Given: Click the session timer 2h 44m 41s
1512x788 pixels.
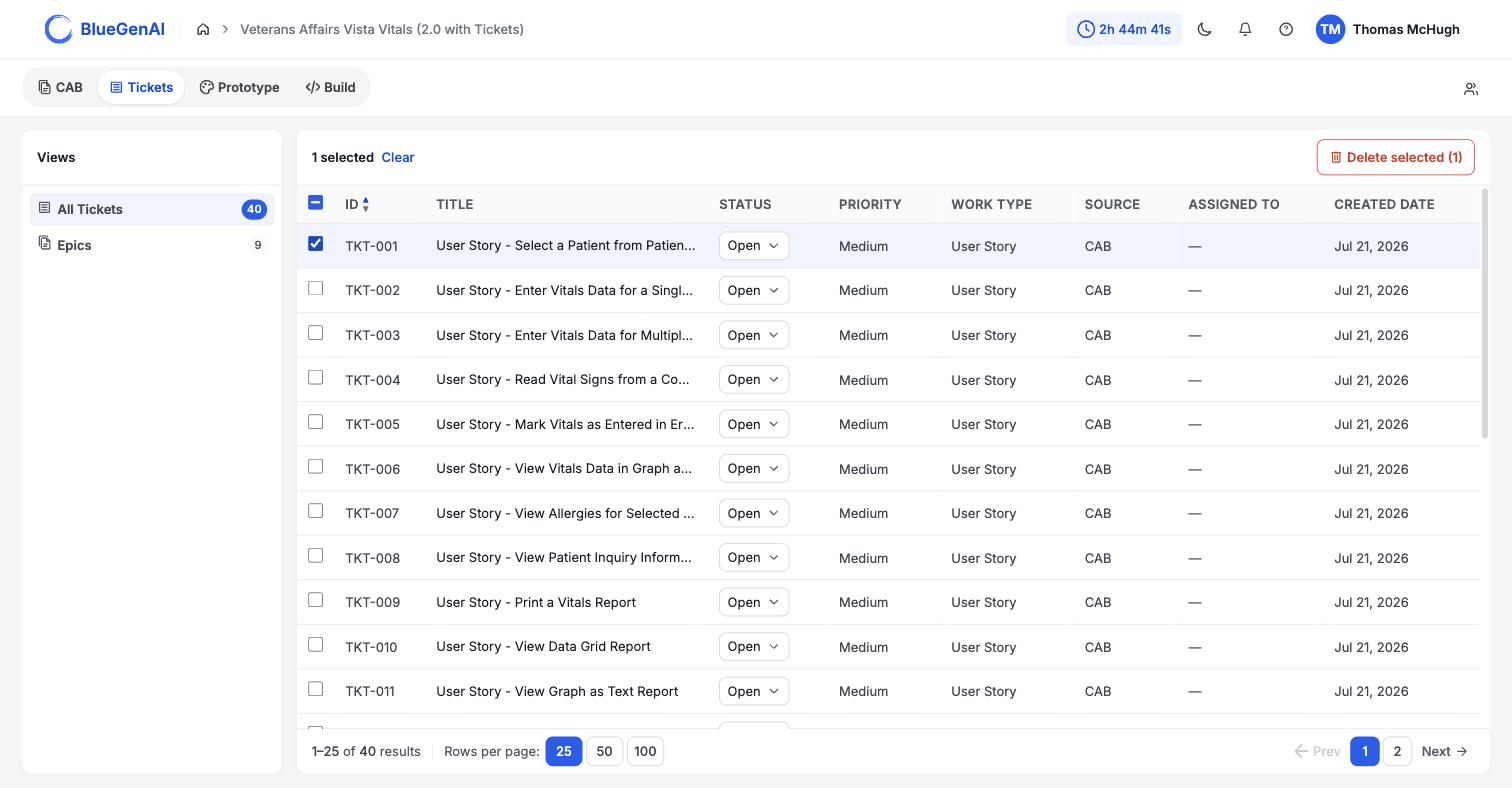Looking at the screenshot, I should (x=1124, y=29).
